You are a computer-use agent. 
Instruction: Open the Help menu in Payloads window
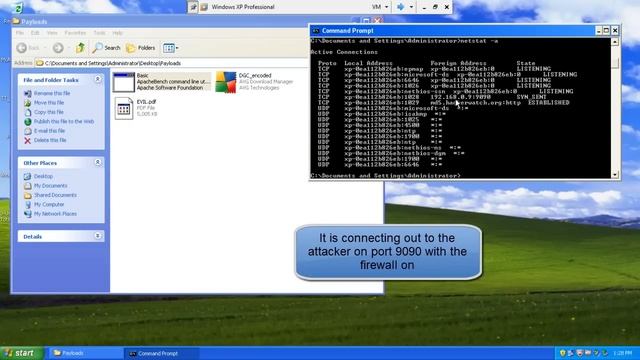pos(118,33)
